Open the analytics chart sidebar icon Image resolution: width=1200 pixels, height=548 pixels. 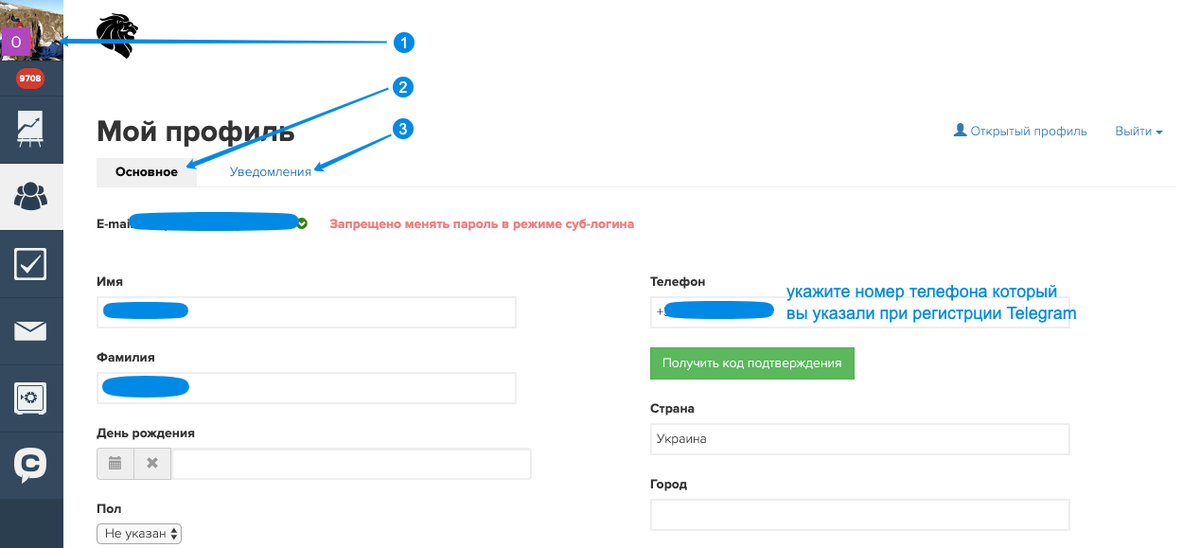click(x=30, y=129)
